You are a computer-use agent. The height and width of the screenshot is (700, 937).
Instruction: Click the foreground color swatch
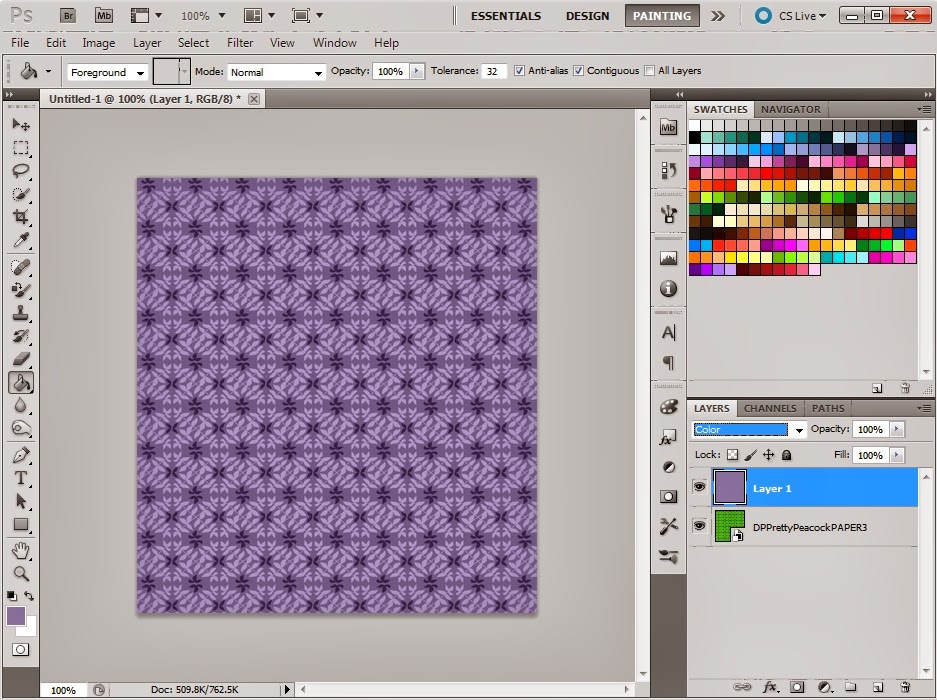[16, 616]
